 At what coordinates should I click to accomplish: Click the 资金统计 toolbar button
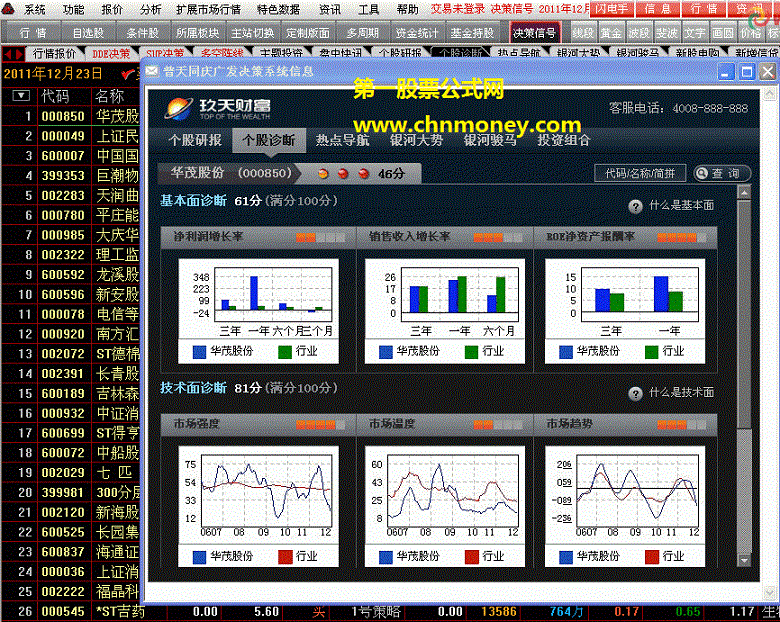pos(416,33)
